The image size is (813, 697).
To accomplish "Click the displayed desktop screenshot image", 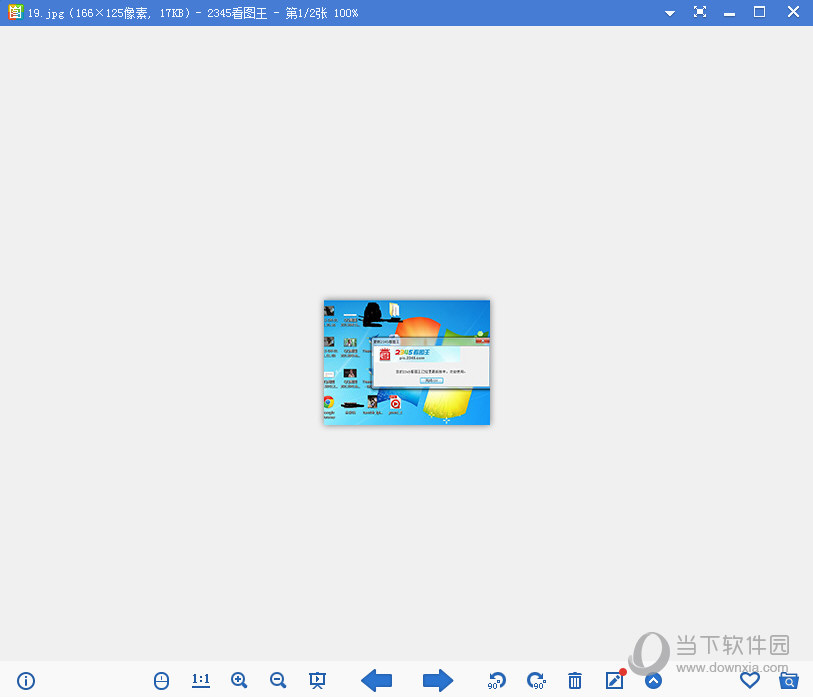I will (x=406, y=362).
